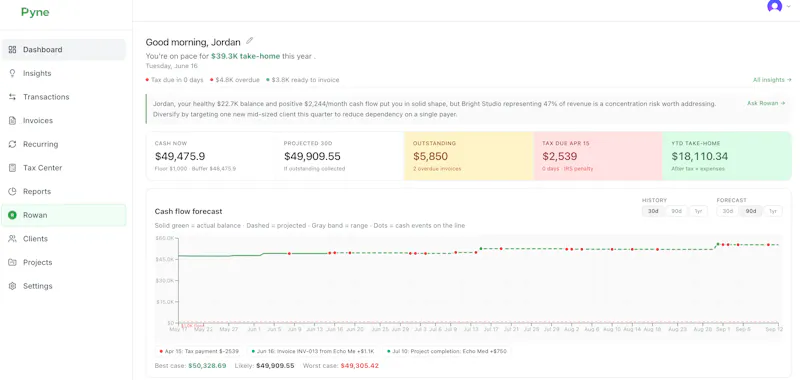This screenshot has height=380, width=800.
Task: Open the red Tax Due Apr 15 card
Action: 598,156
